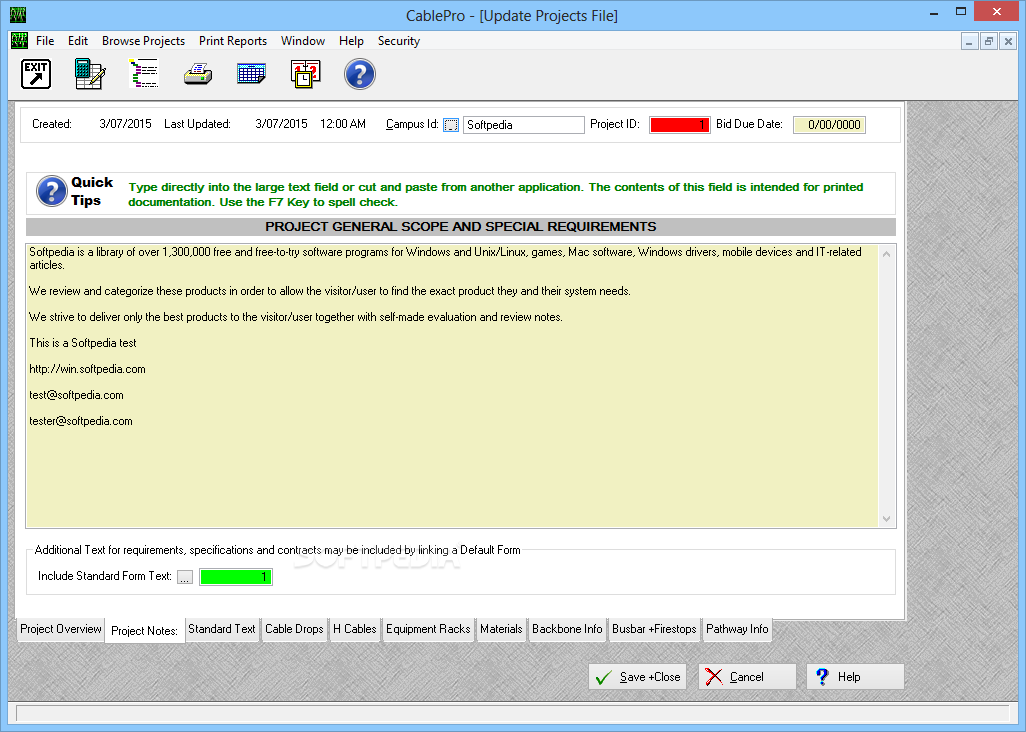Open the Cable Drops tab
Viewport: 1026px width, 732px height.
point(294,629)
